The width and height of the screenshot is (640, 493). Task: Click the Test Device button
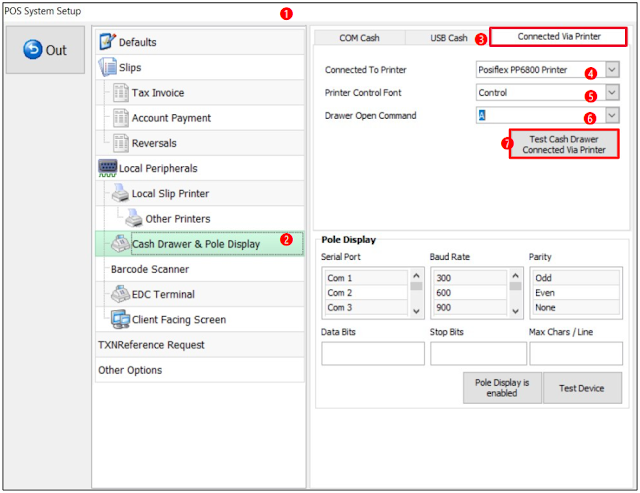[582, 388]
